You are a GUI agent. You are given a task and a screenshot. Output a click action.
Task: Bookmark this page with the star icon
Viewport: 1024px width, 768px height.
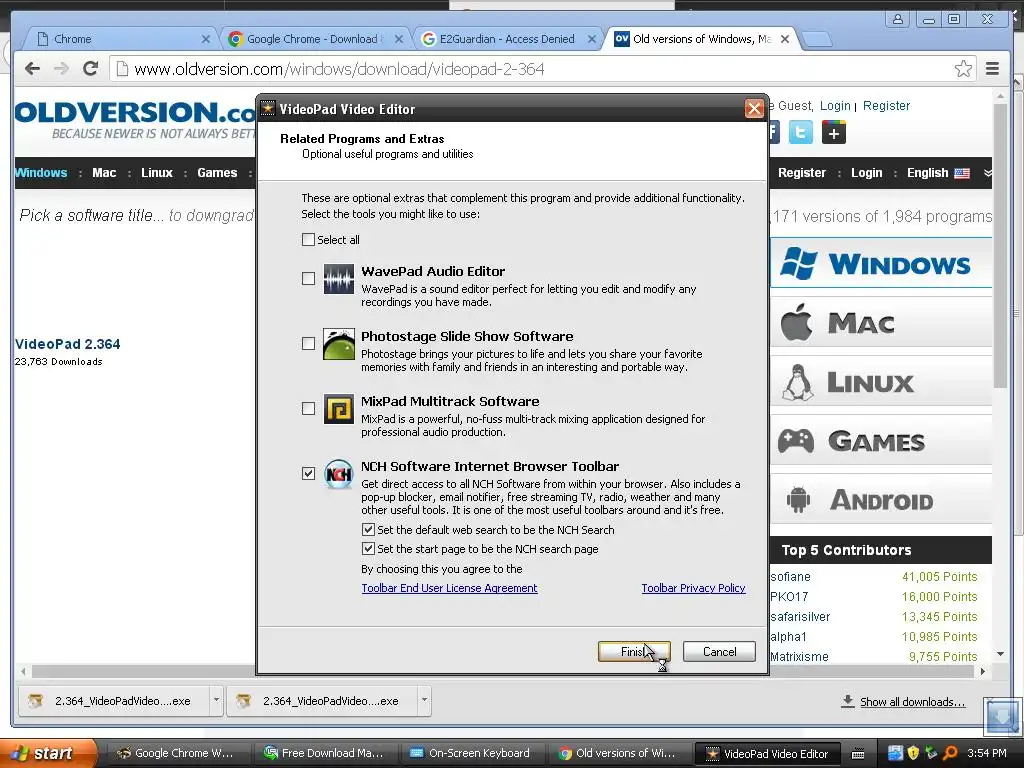[963, 69]
